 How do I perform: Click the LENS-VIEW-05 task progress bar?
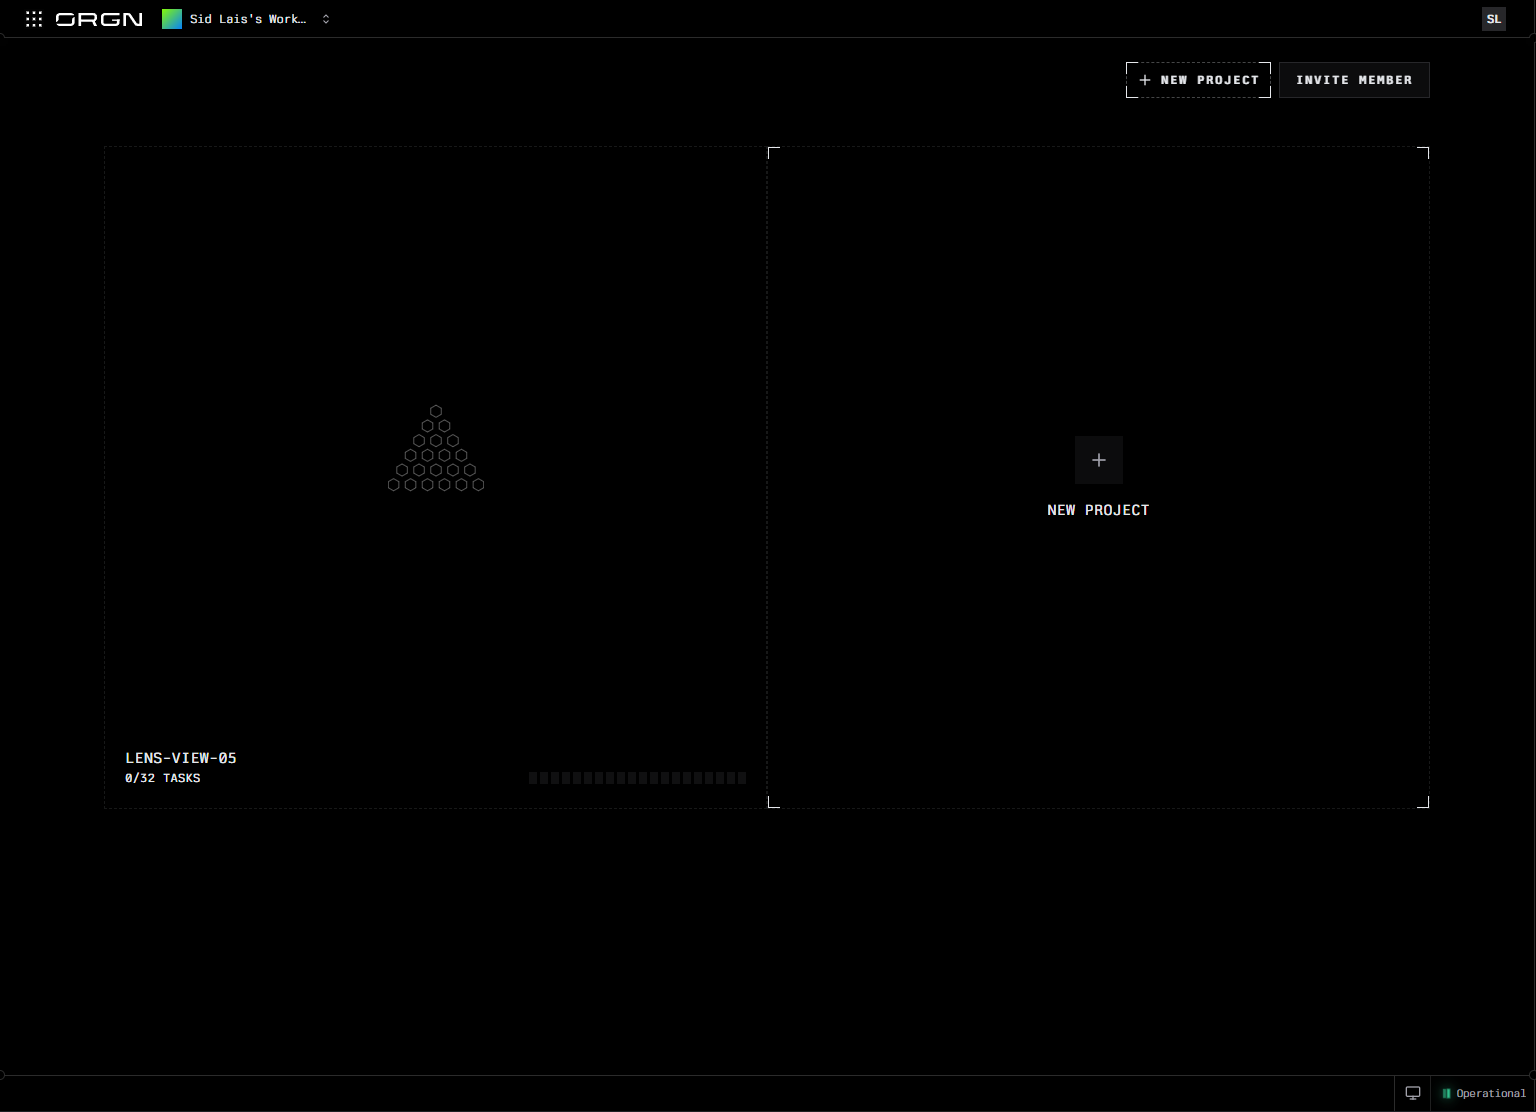click(637, 778)
